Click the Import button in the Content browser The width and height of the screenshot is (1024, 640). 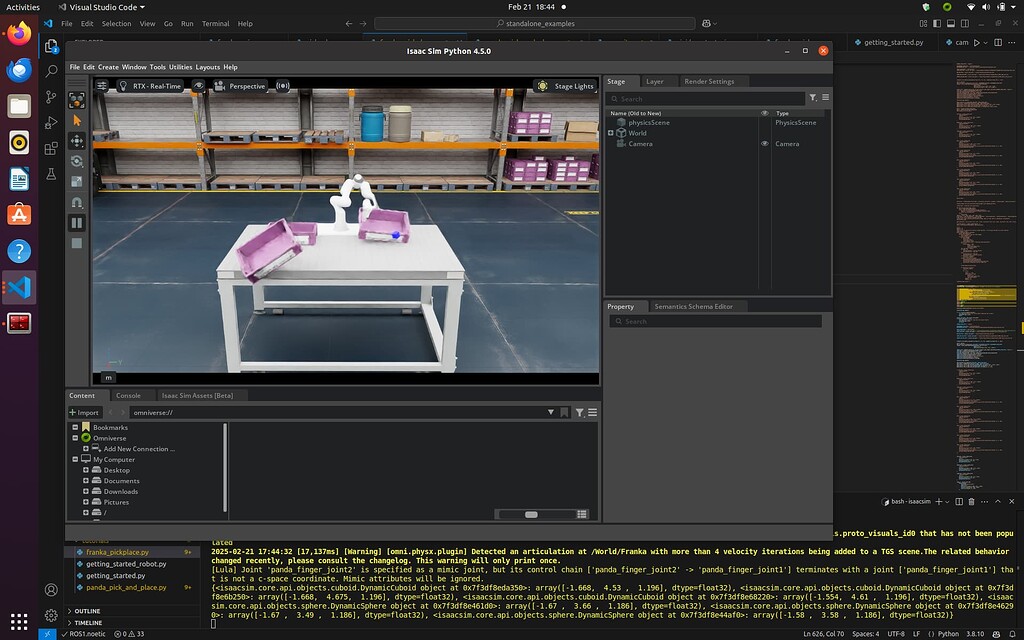click(x=84, y=412)
